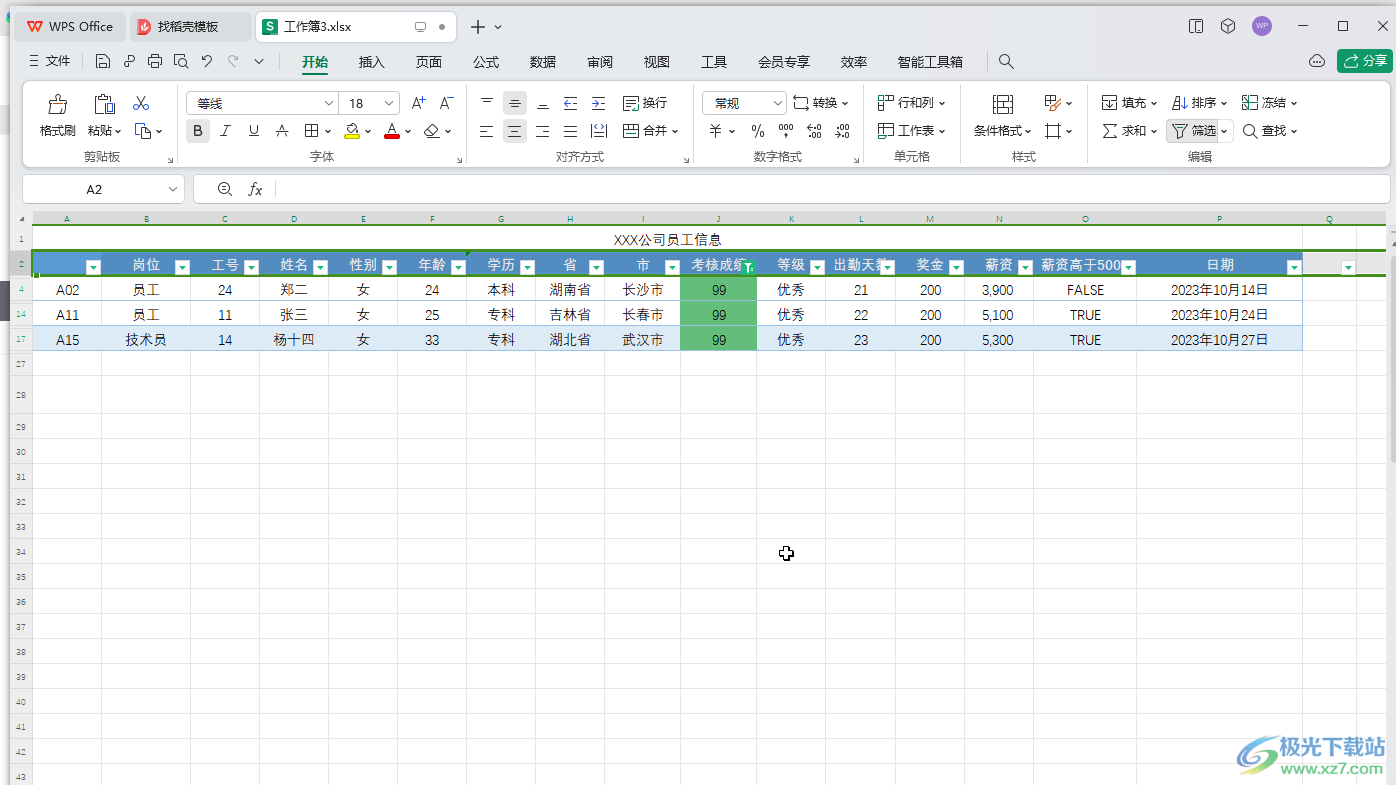The image size is (1396, 785).
Task: Open the filter dropdown on 岗位 column
Action: (183, 267)
